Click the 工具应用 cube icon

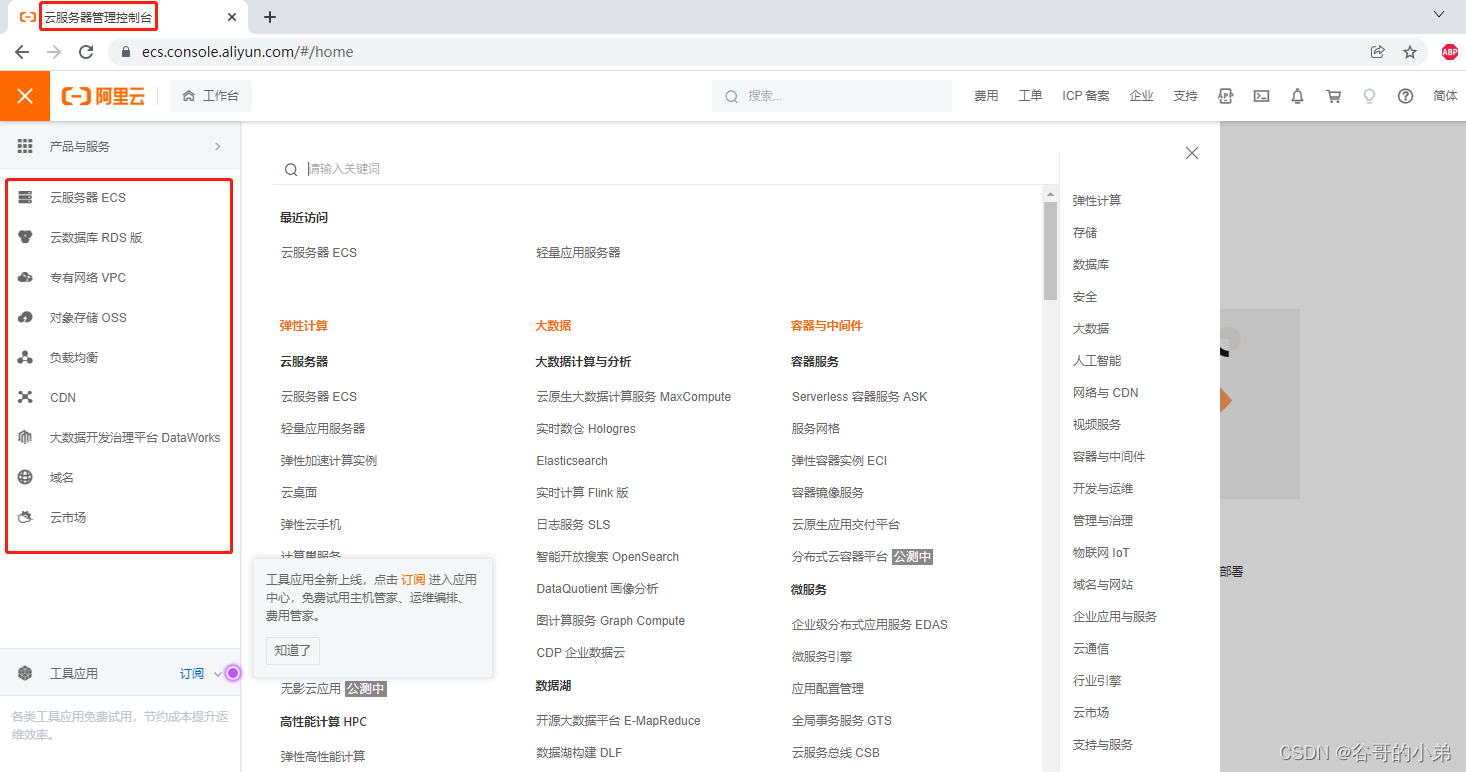click(x=26, y=673)
